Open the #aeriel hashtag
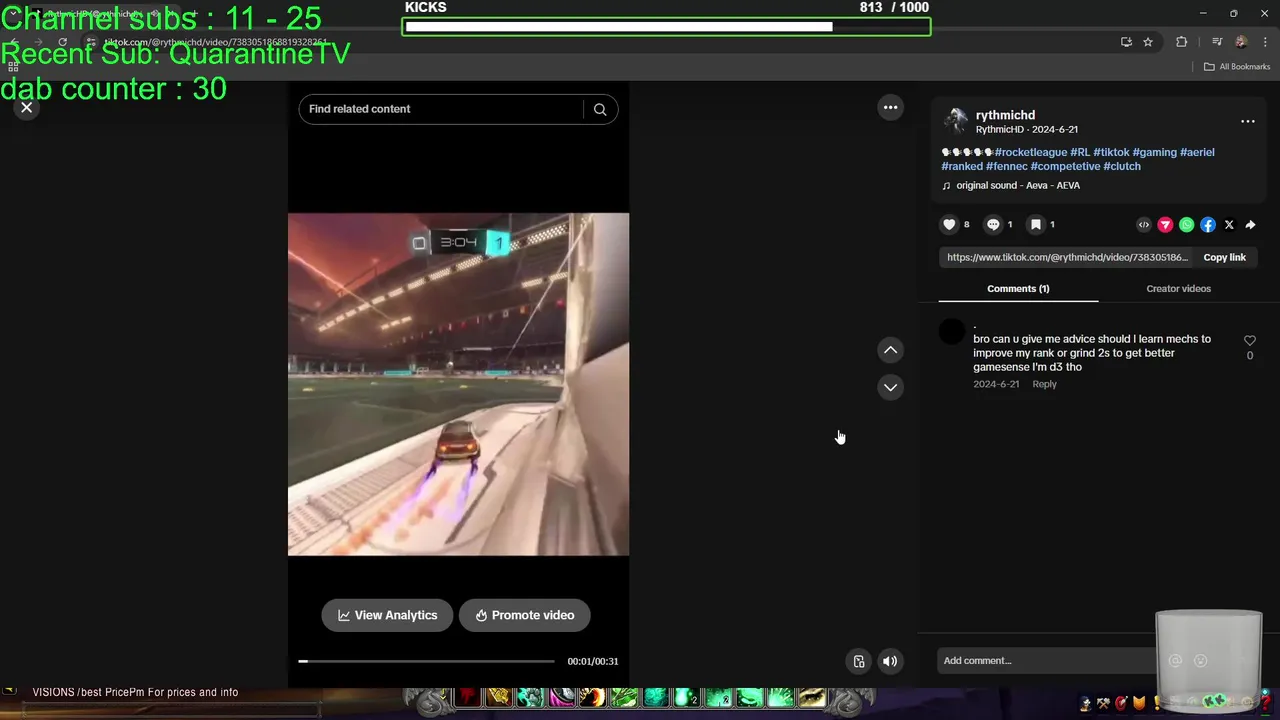Image resolution: width=1280 pixels, height=720 pixels. pyautogui.click(x=1197, y=152)
